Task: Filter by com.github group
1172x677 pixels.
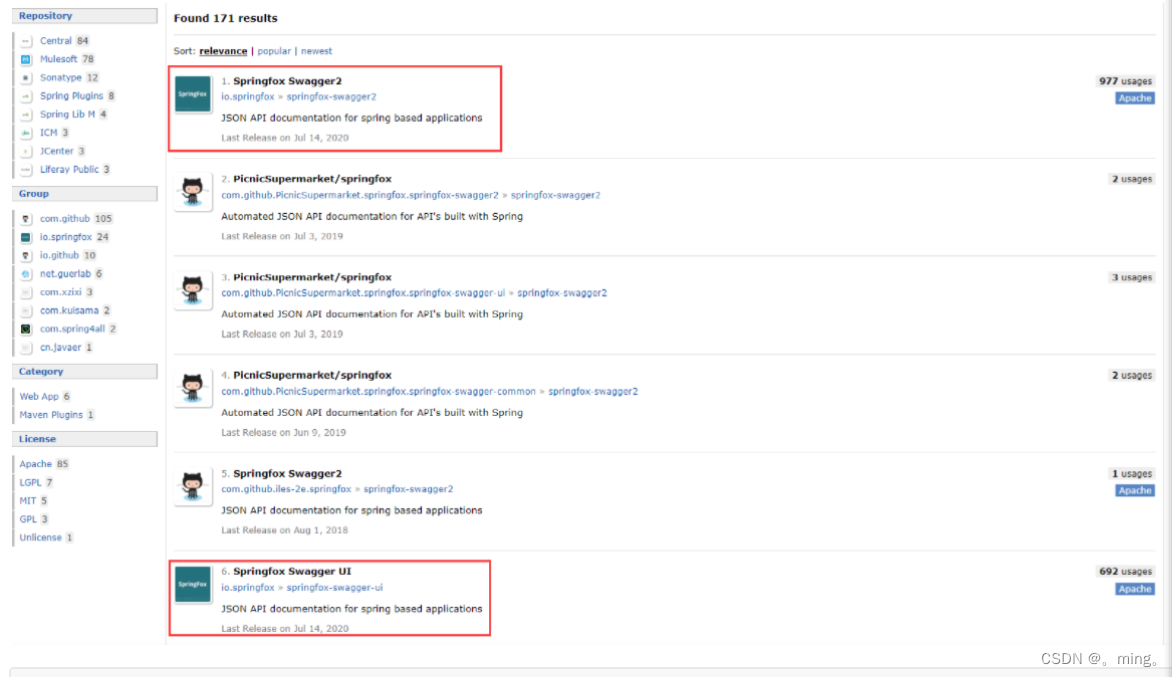Action: pos(65,219)
